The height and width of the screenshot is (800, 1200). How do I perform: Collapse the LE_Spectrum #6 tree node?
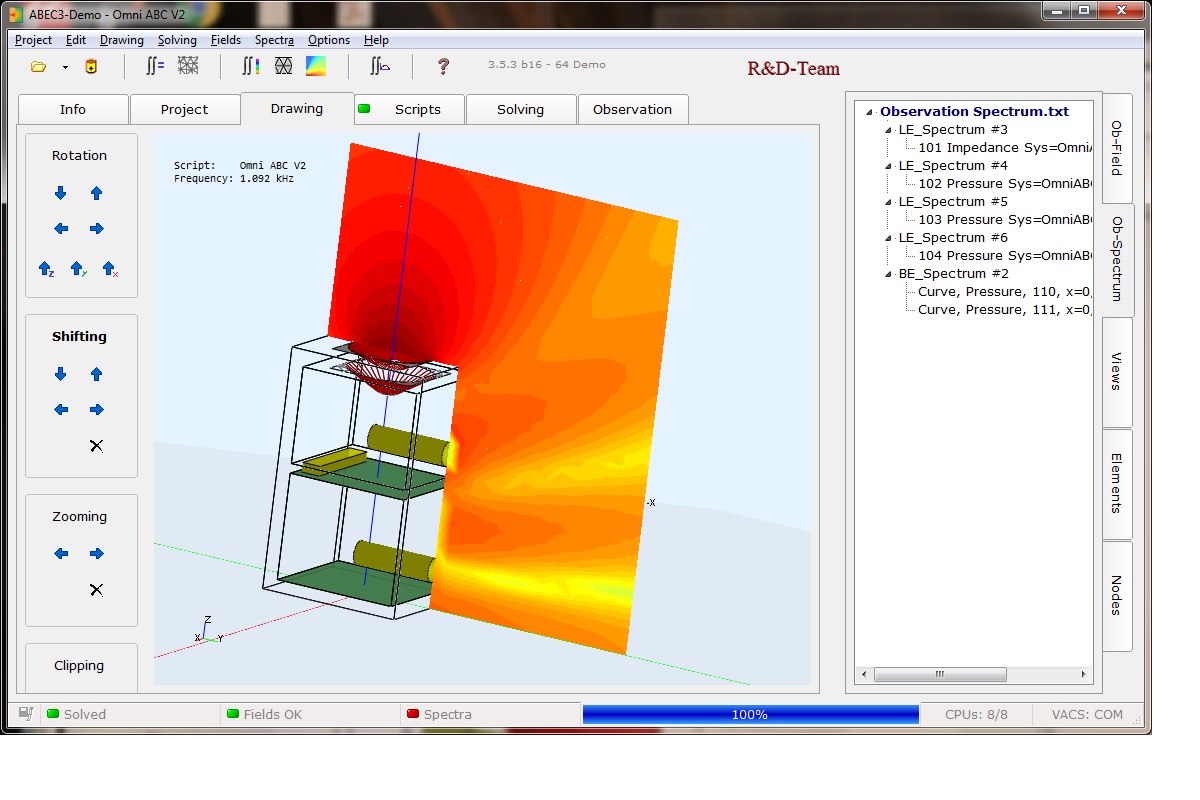click(888, 238)
